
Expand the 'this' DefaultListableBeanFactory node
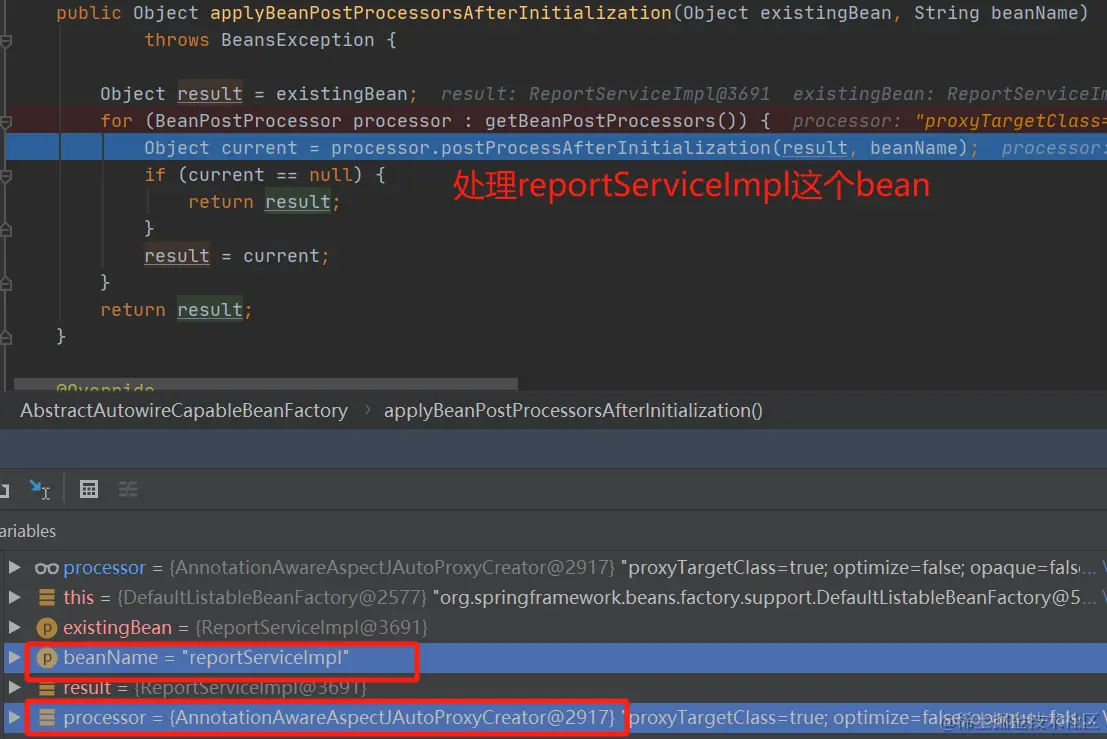click(14, 598)
